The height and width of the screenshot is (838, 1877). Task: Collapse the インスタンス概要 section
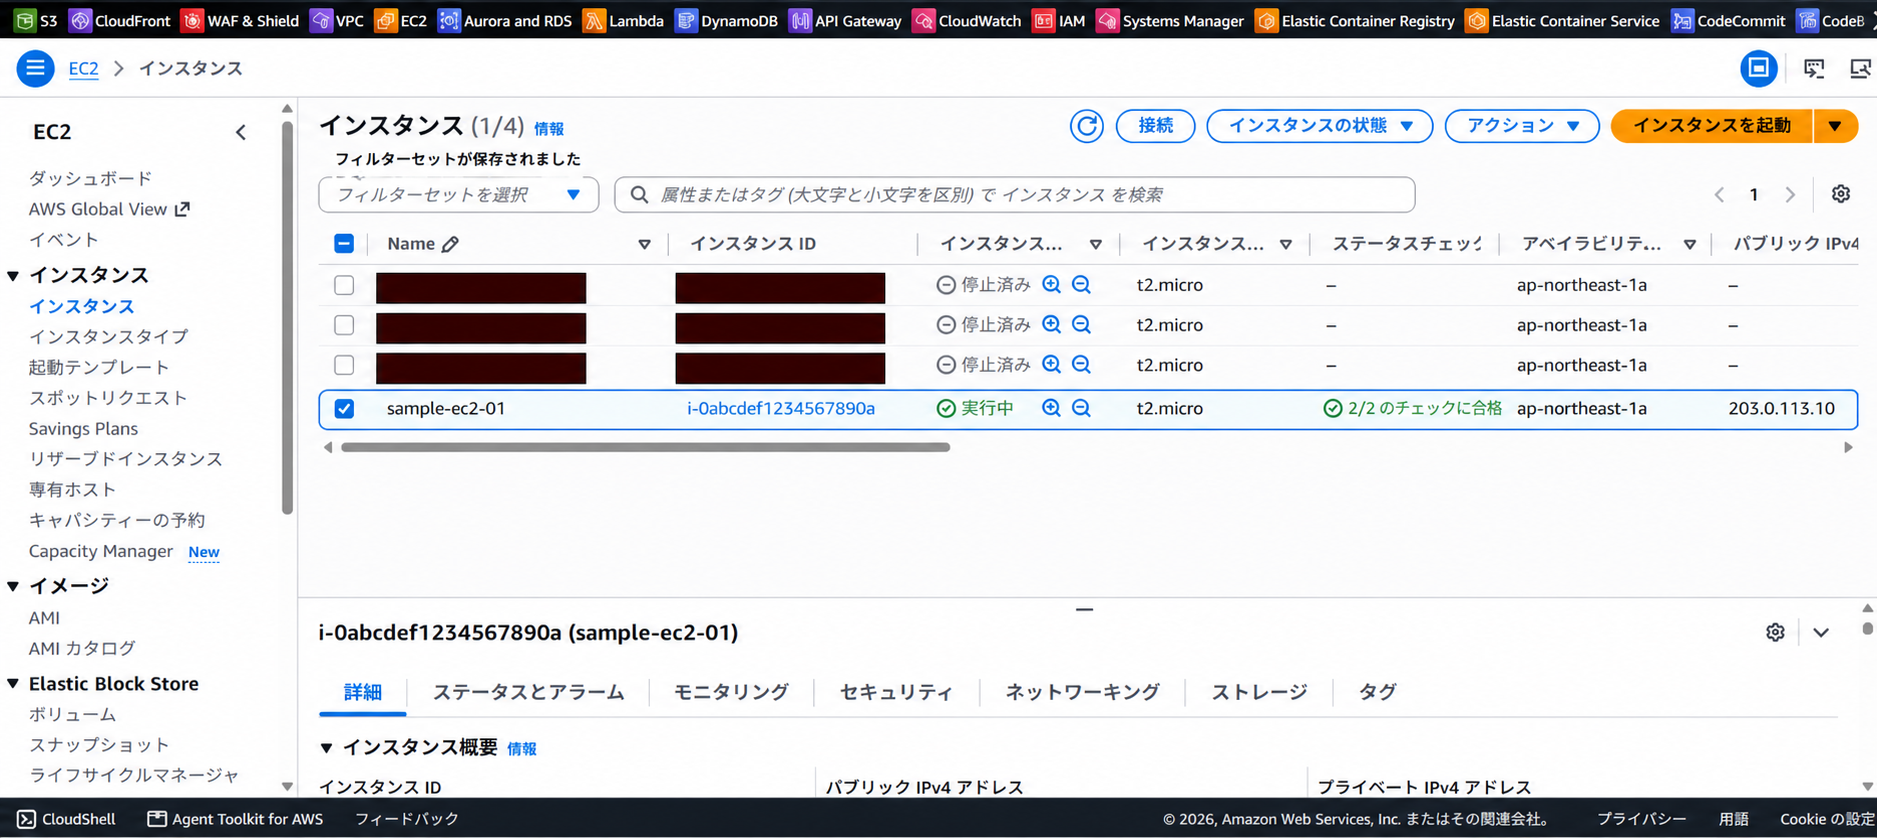click(x=326, y=748)
